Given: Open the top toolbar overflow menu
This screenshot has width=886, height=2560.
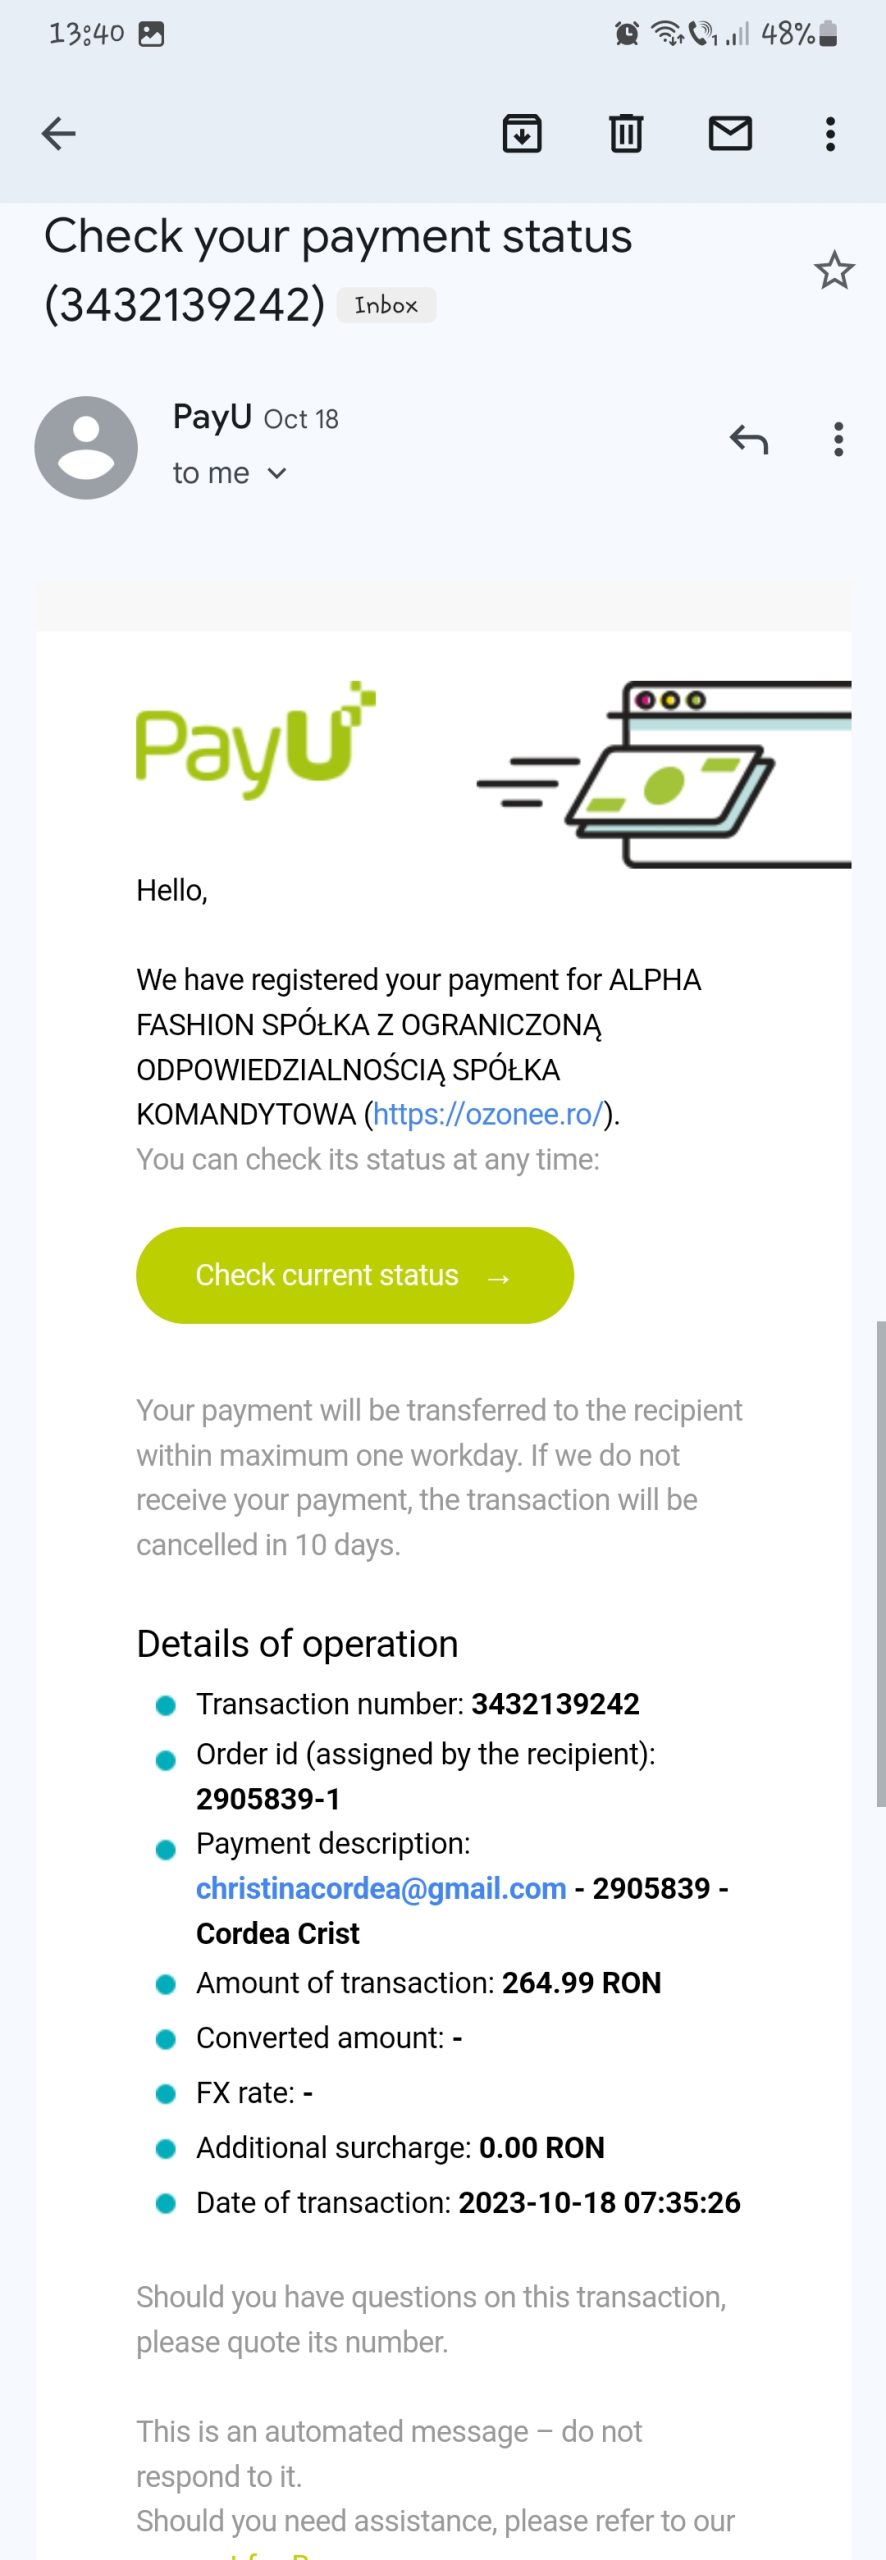Looking at the screenshot, I should click(830, 133).
